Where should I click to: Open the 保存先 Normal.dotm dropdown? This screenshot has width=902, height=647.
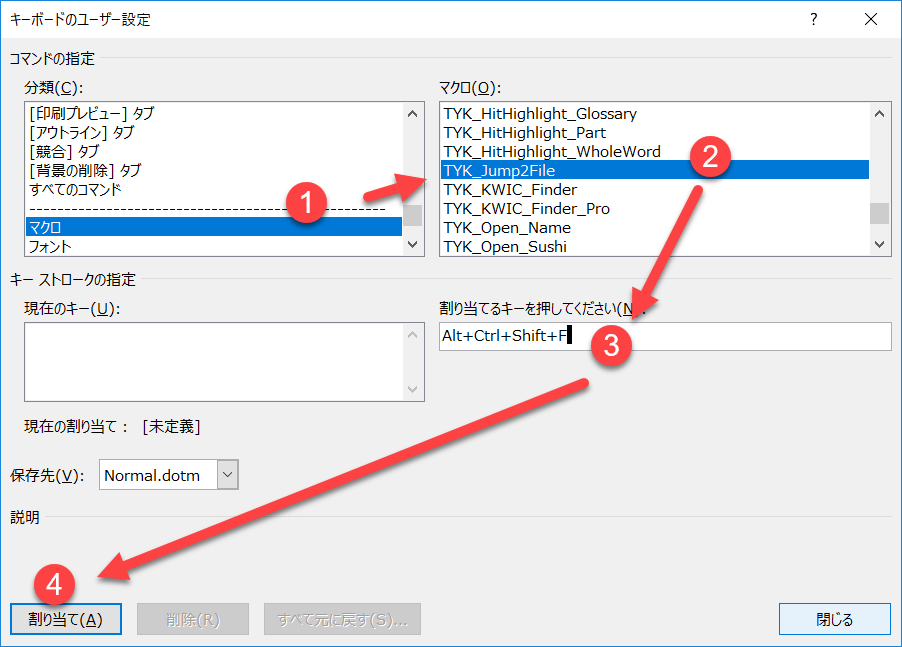point(227,475)
